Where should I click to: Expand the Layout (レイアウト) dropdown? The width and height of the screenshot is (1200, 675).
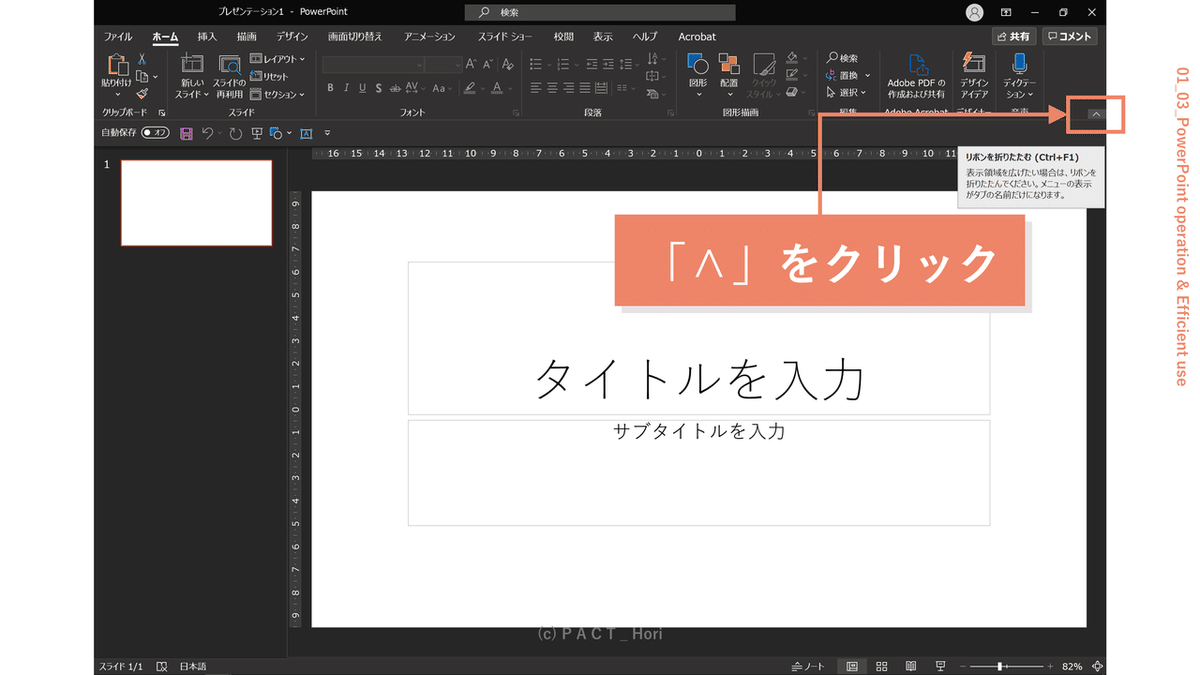click(x=277, y=59)
